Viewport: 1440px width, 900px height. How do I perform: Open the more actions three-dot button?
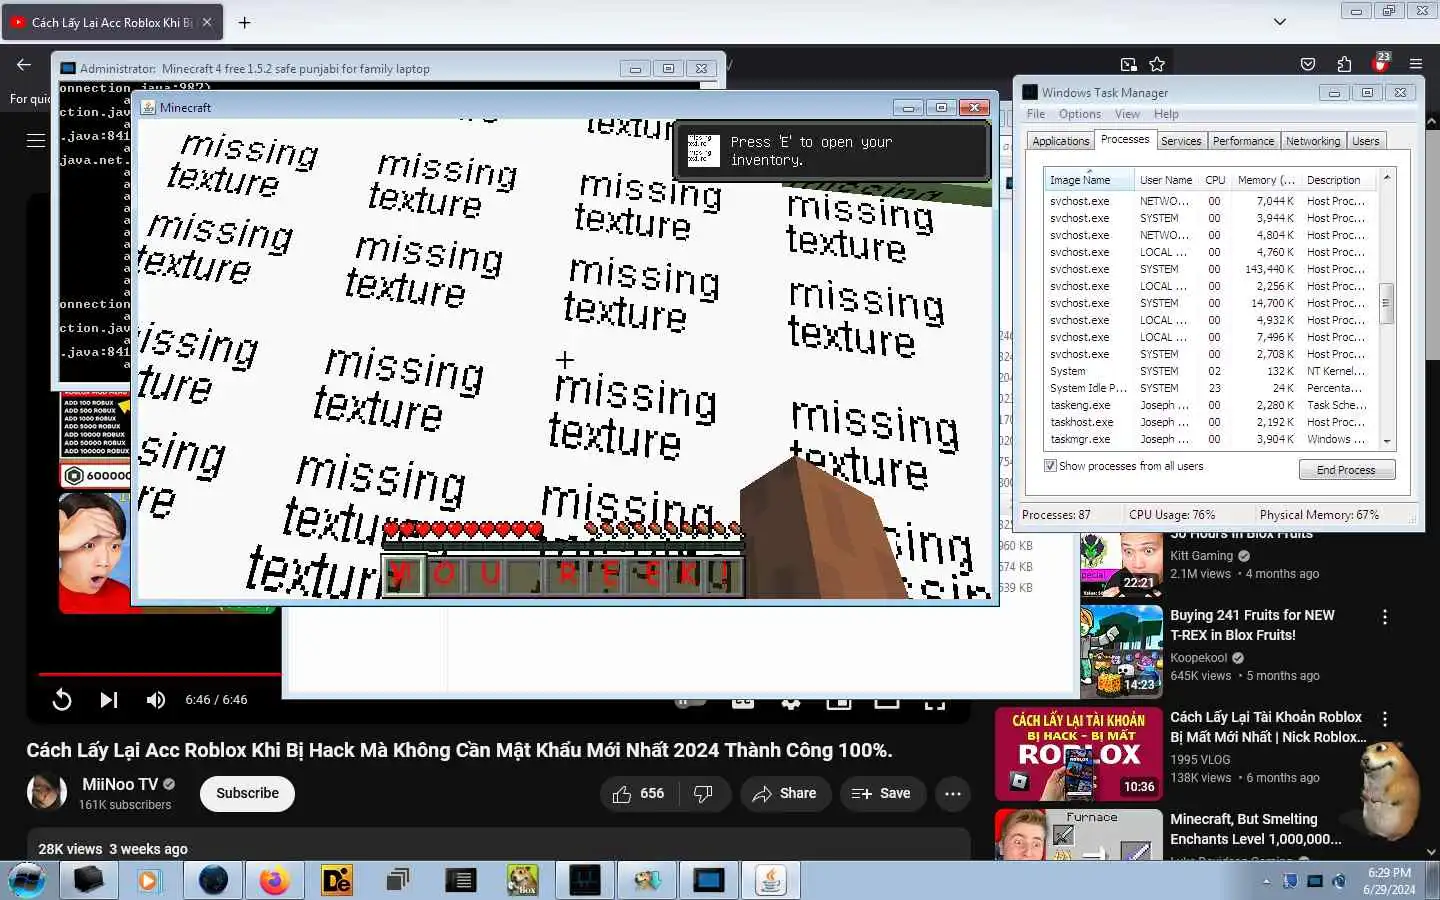pyautogui.click(x=953, y=793)
